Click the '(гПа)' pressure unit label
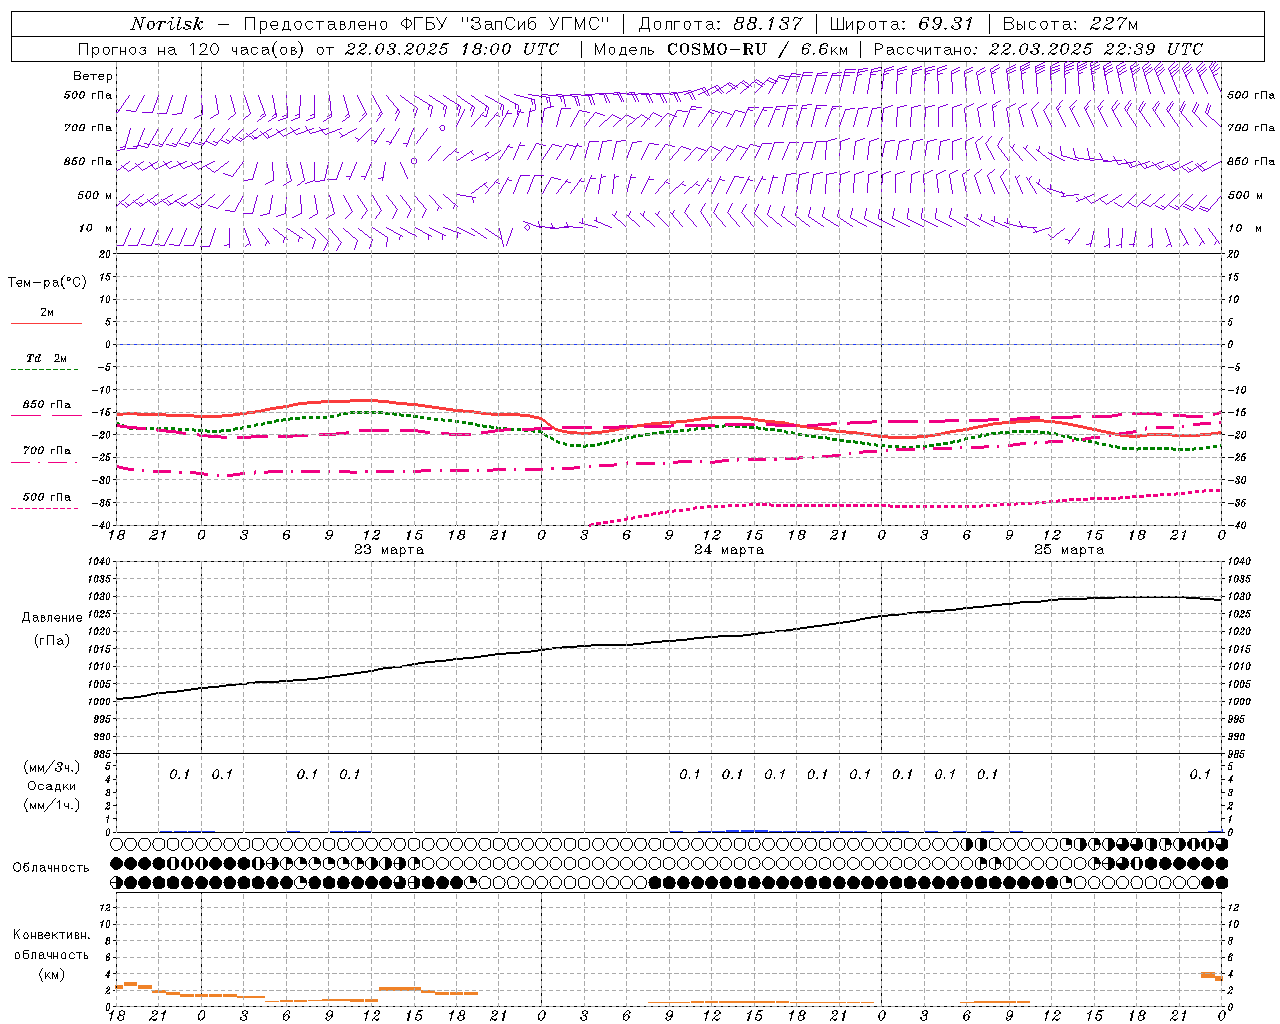 tap(52, 640)
